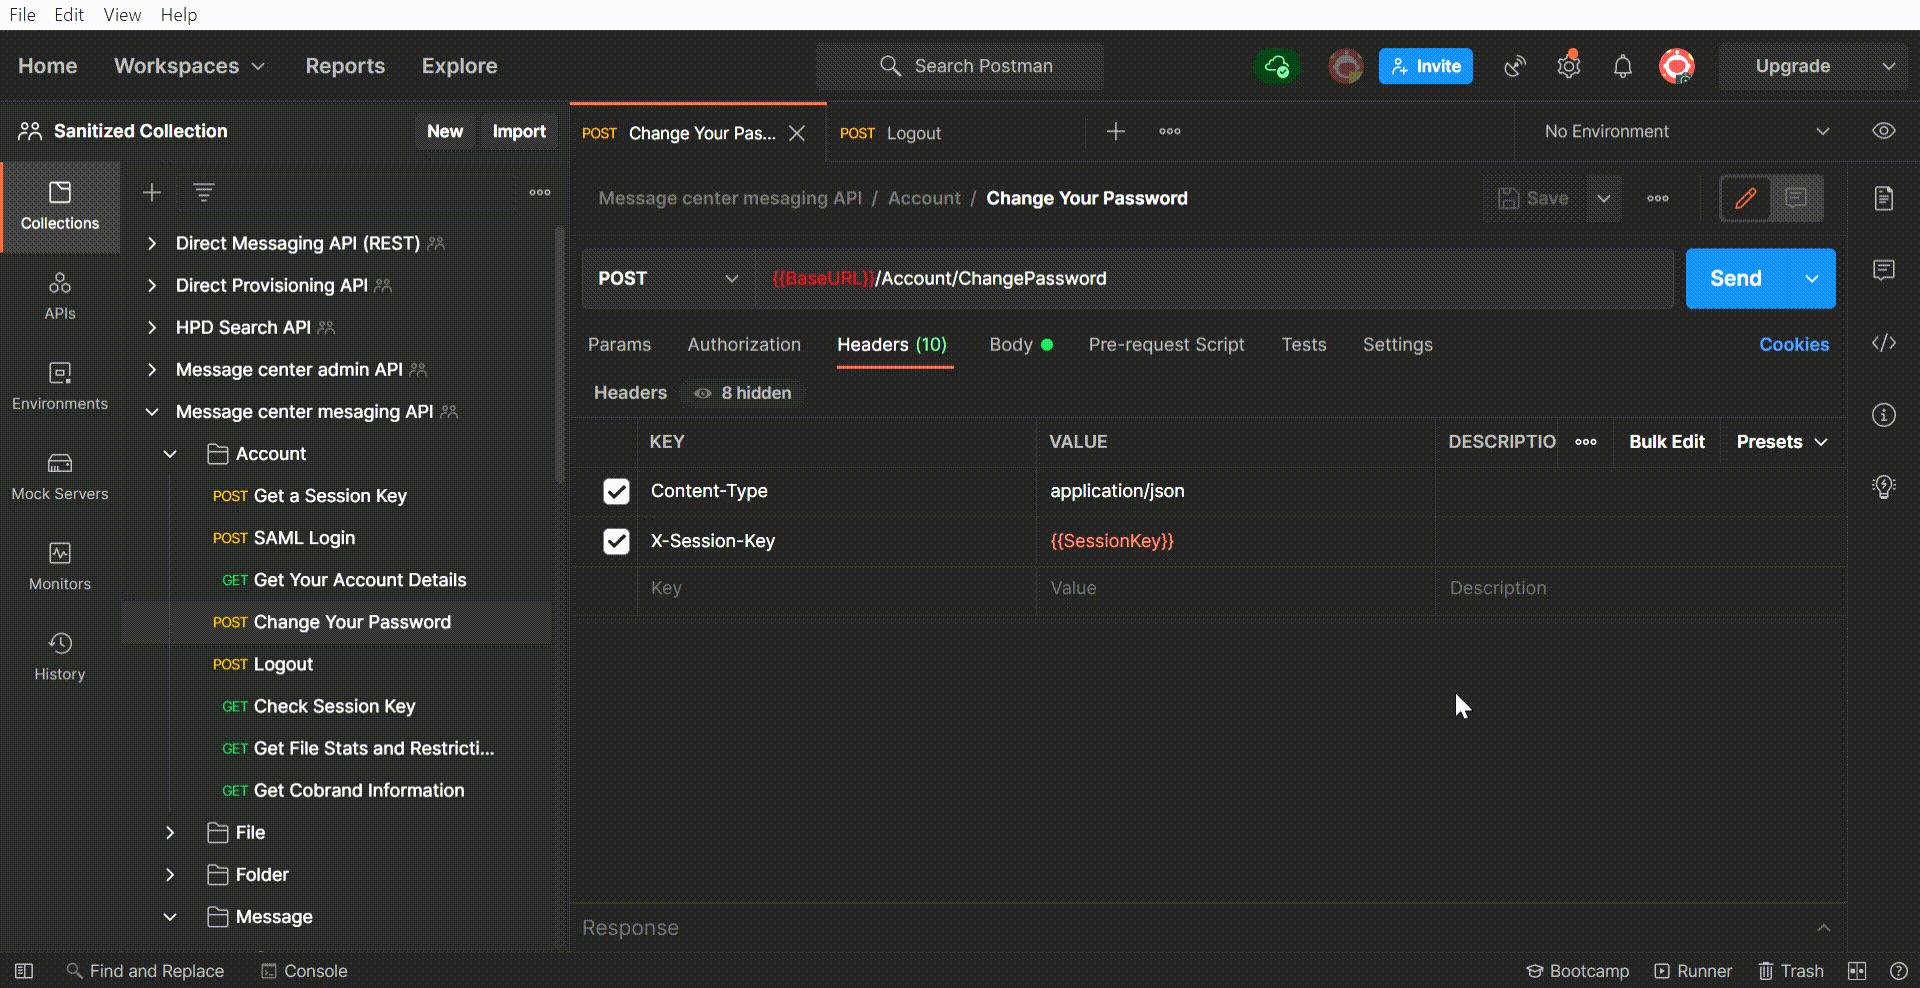This screenshot has width=1920, height=988.
Task: Open the Cookies manager link
Action: coord(1794,344)
